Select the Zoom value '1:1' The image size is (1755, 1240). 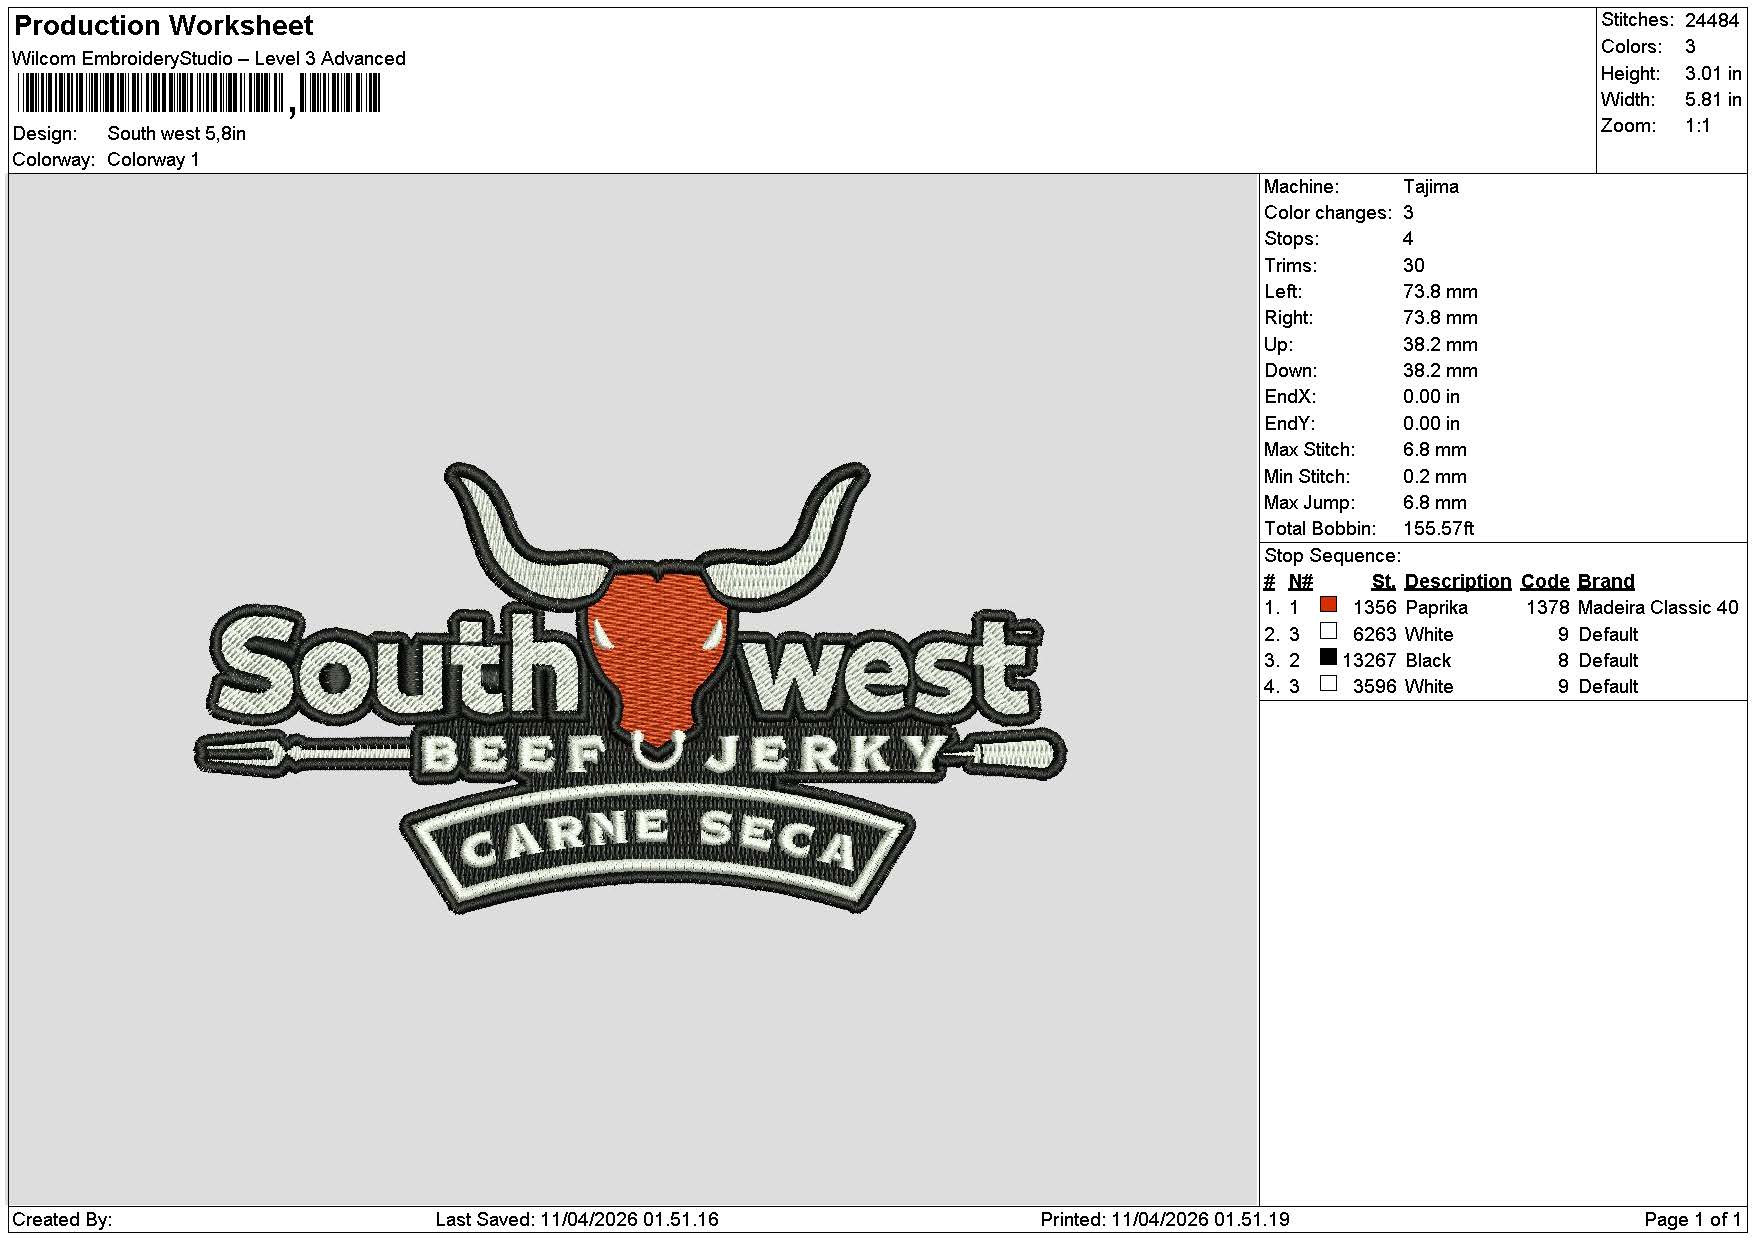click(x=1698, y=126)
